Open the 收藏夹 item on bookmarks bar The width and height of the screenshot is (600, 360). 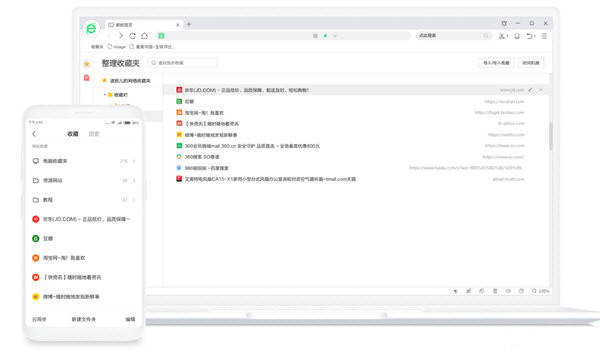tap(97, 47)
